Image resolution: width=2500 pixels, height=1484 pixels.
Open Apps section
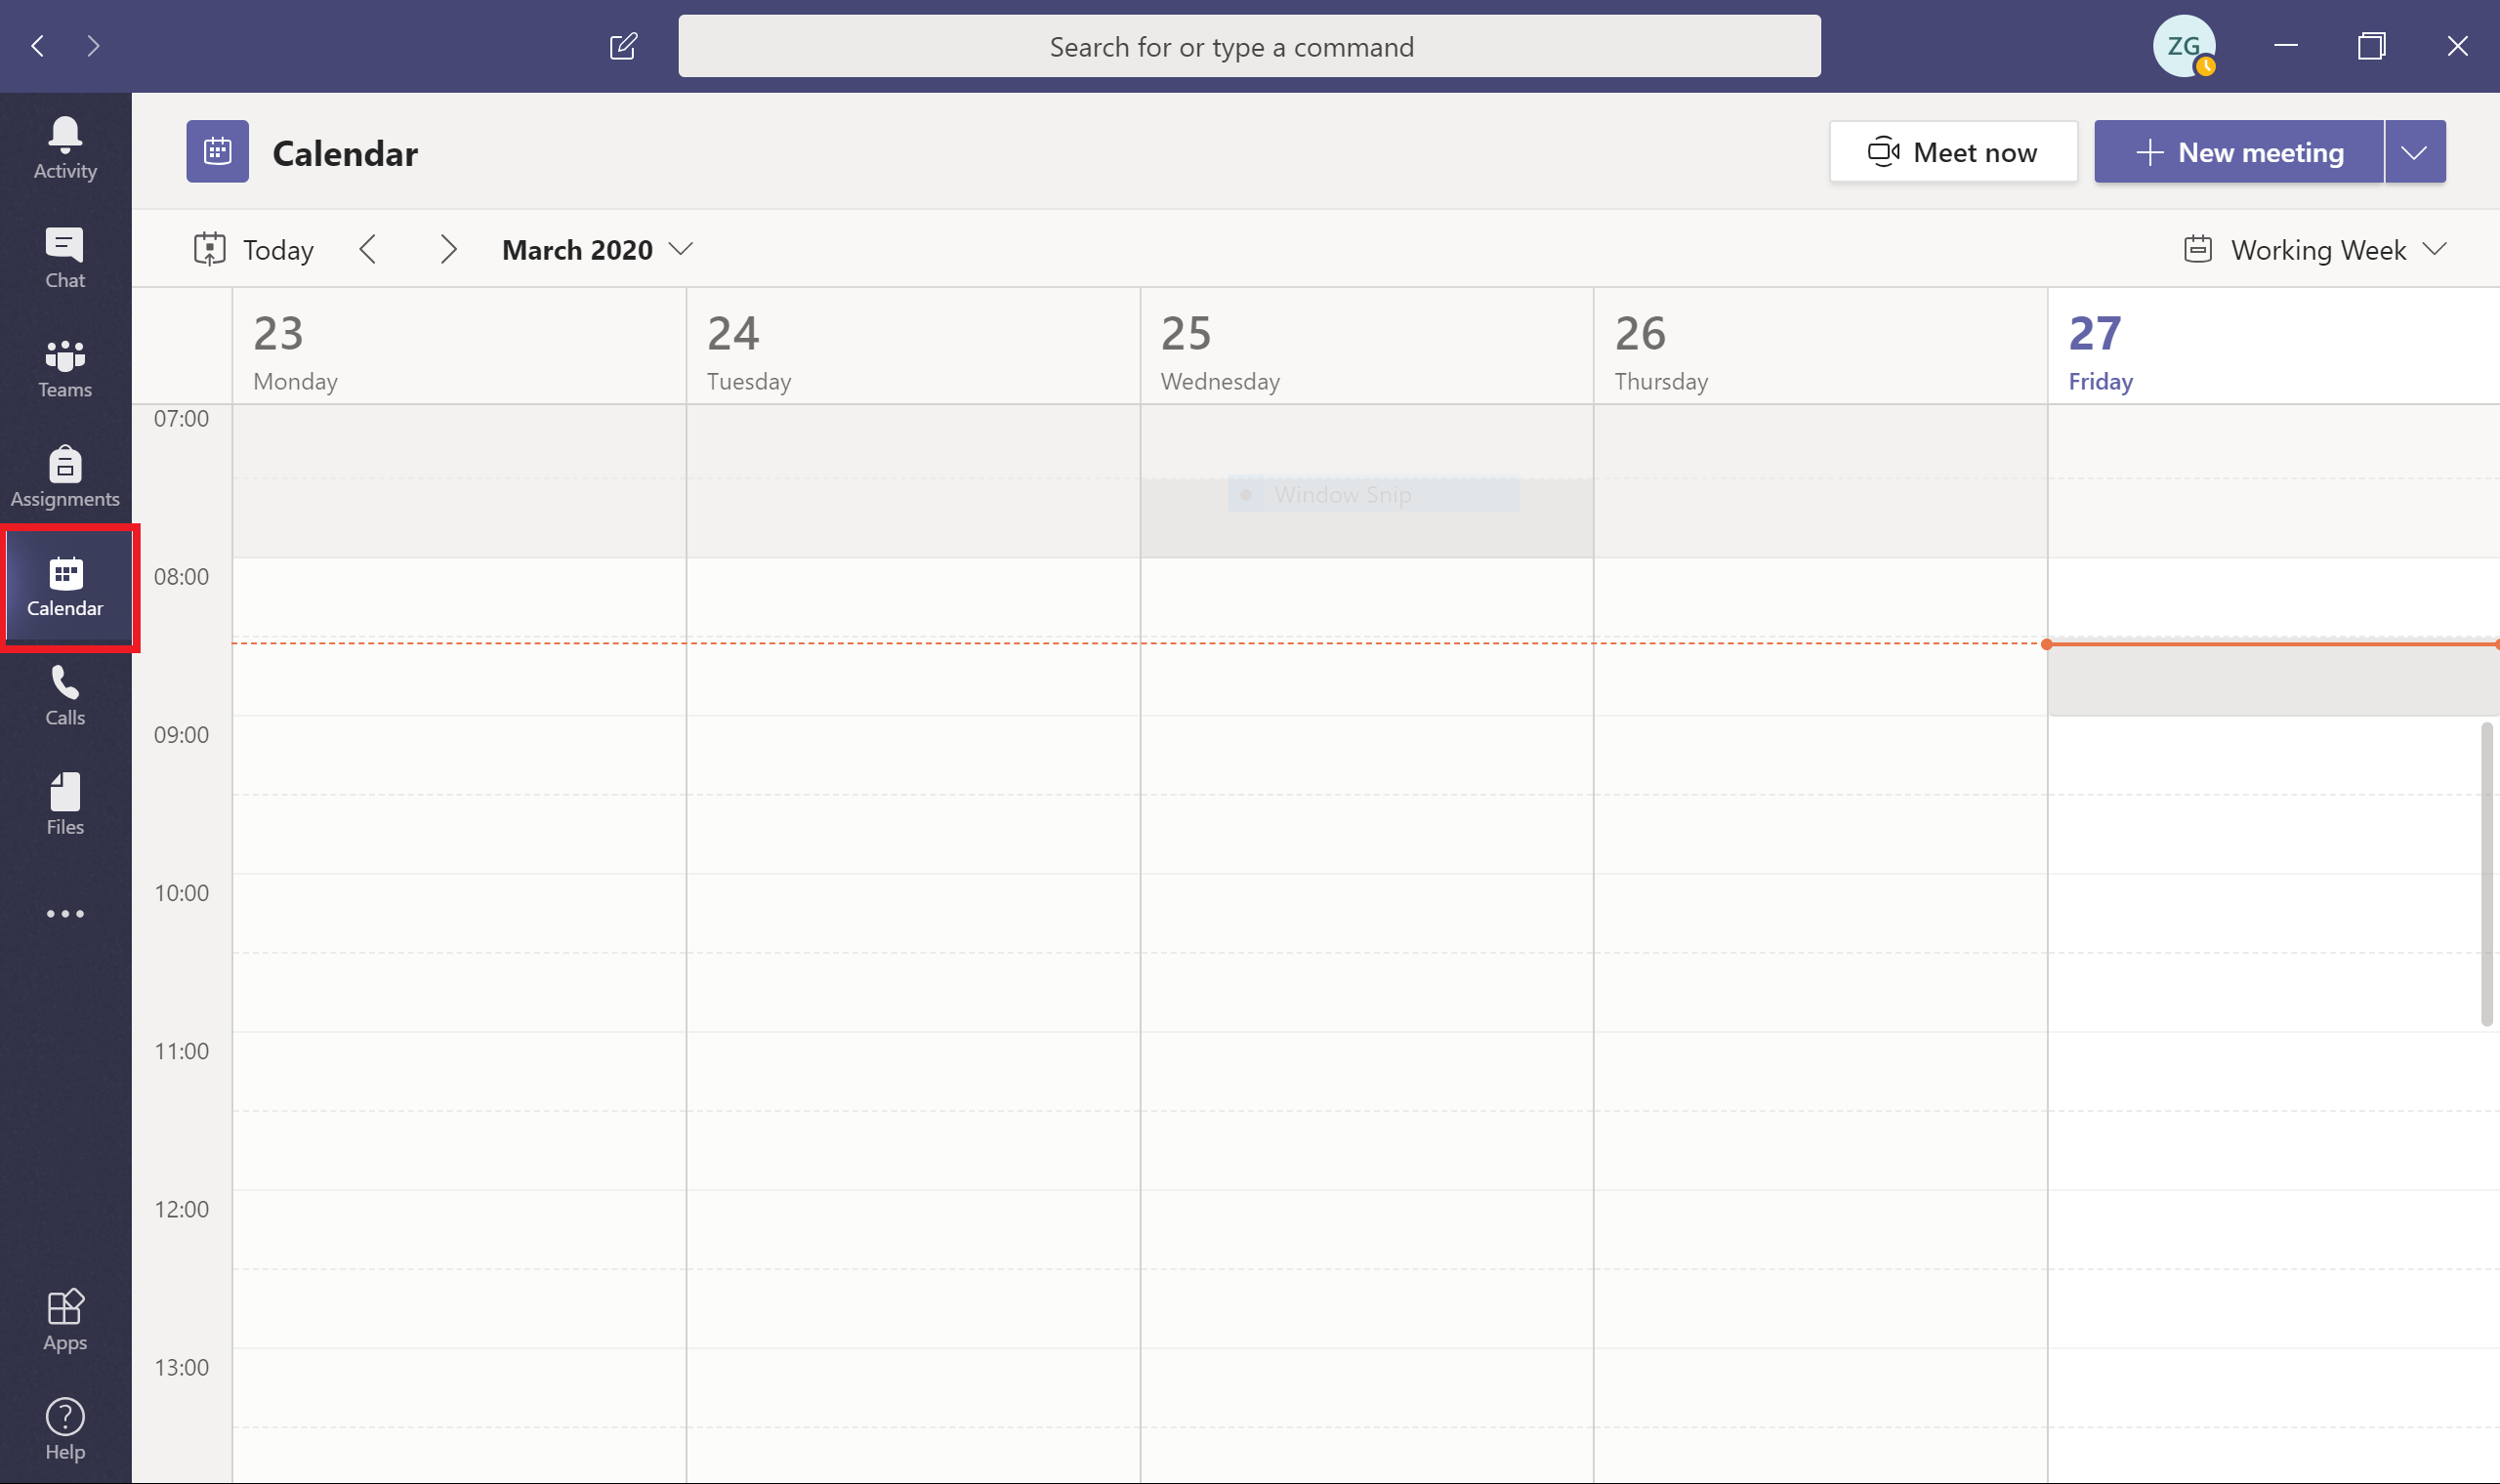coord(63,1320)
